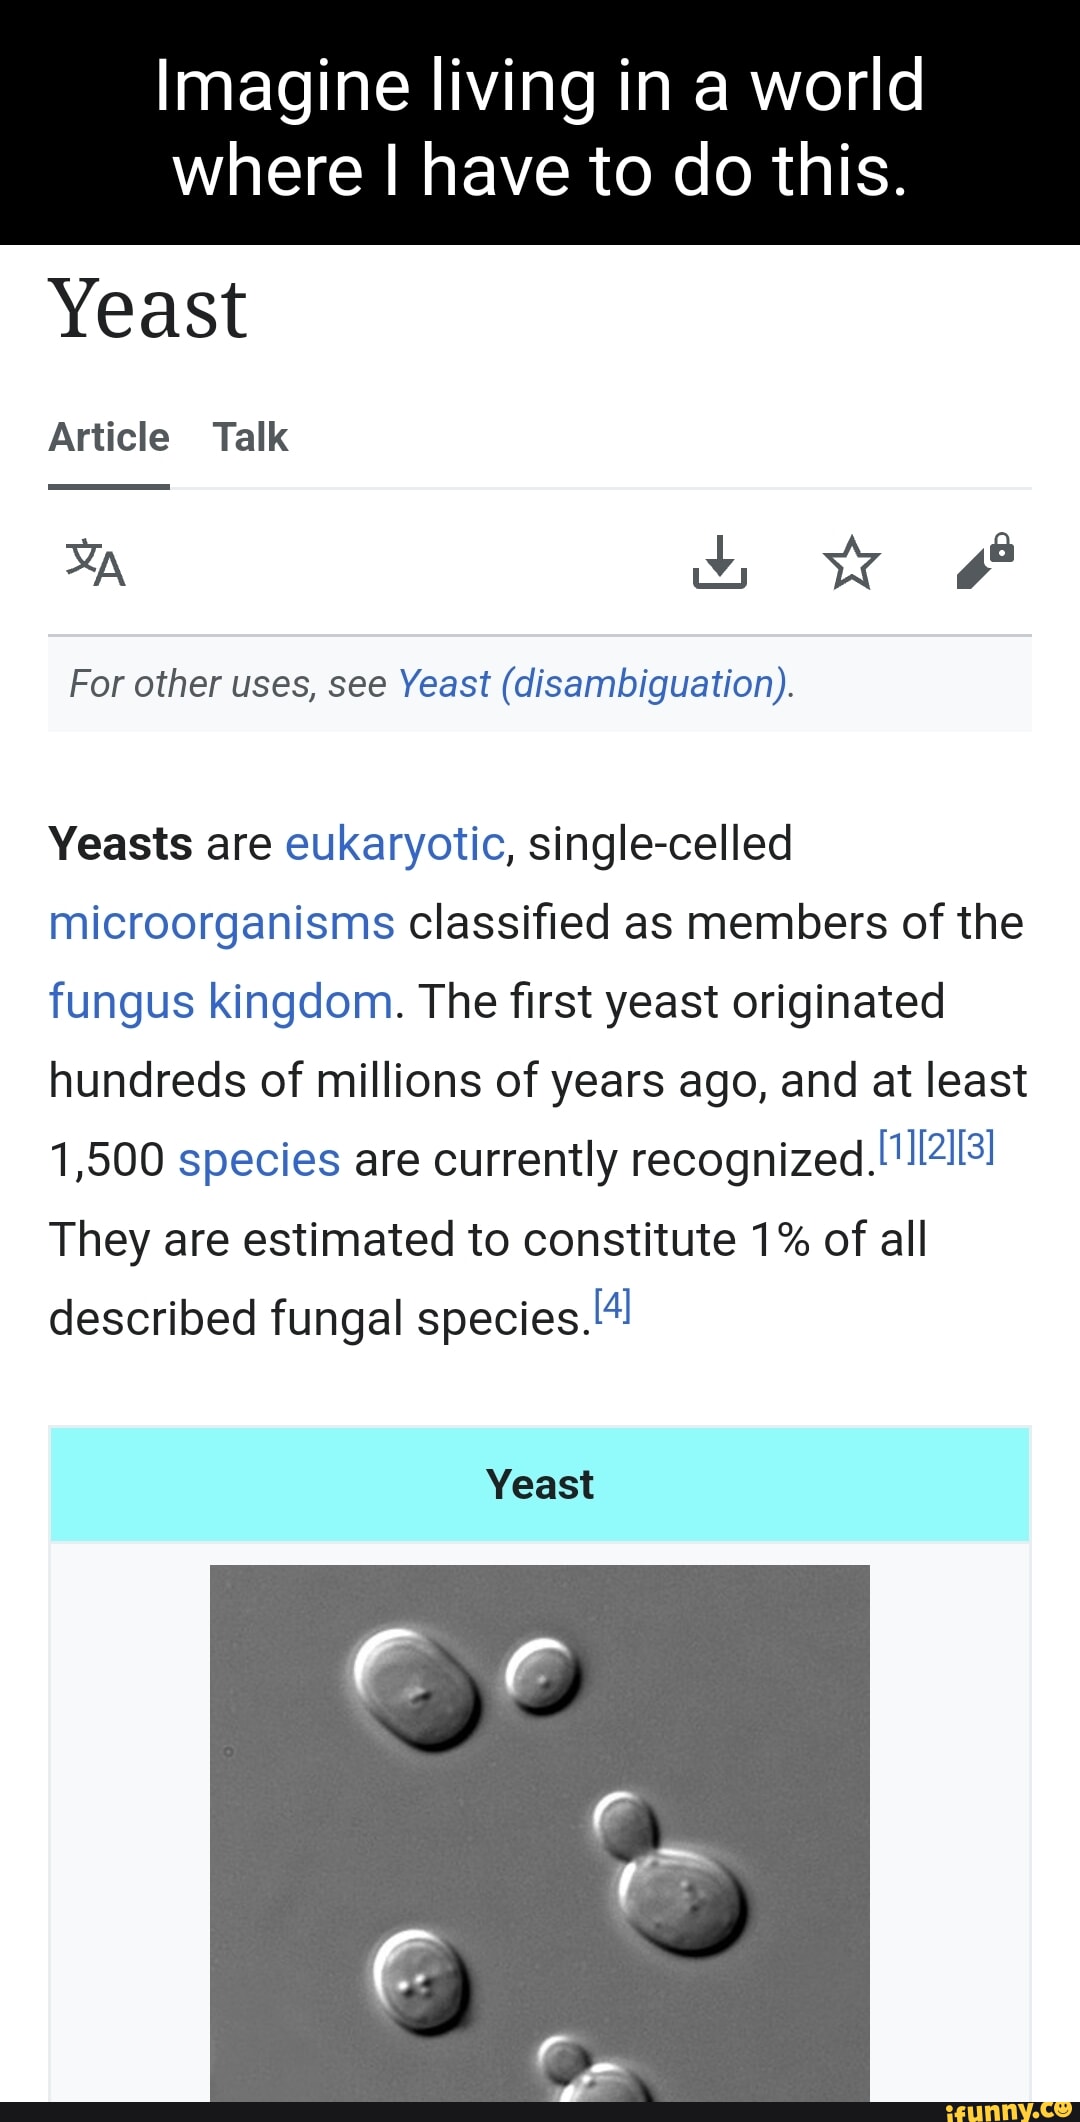The image size is (1080, 2122).
Task: Tap the download arrow to save the article
Action: [722, 563]
